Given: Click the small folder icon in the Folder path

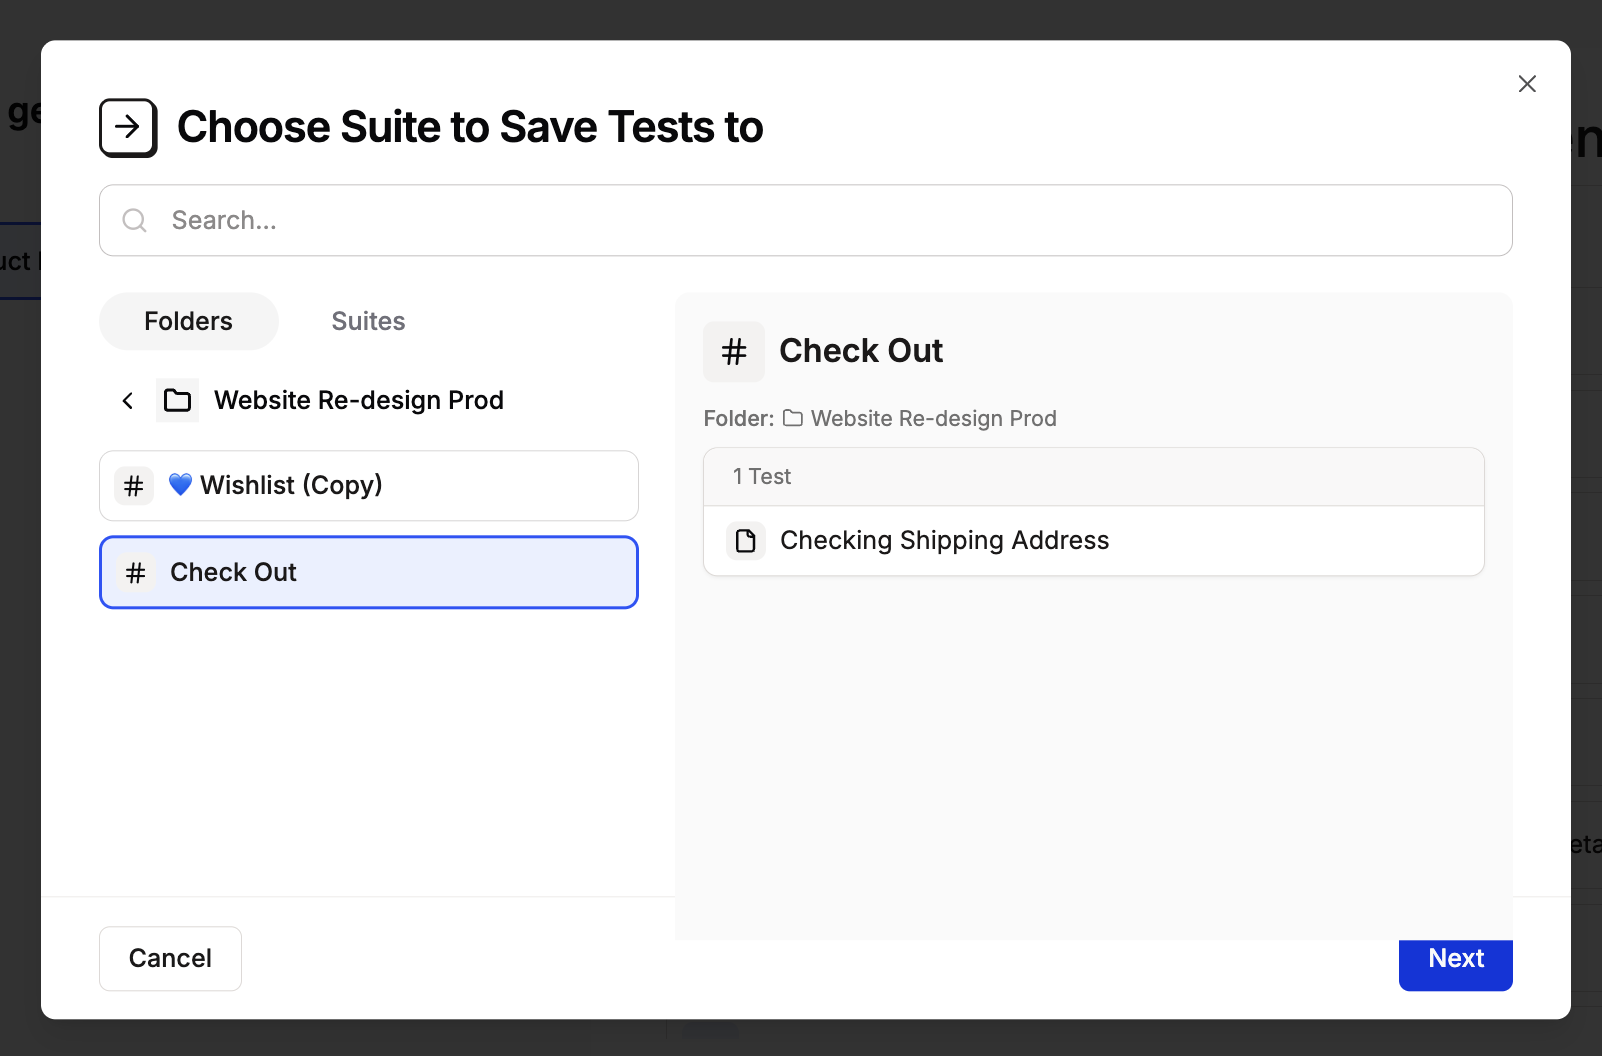Looking at the screenshot, I should [x=793, y=418].
